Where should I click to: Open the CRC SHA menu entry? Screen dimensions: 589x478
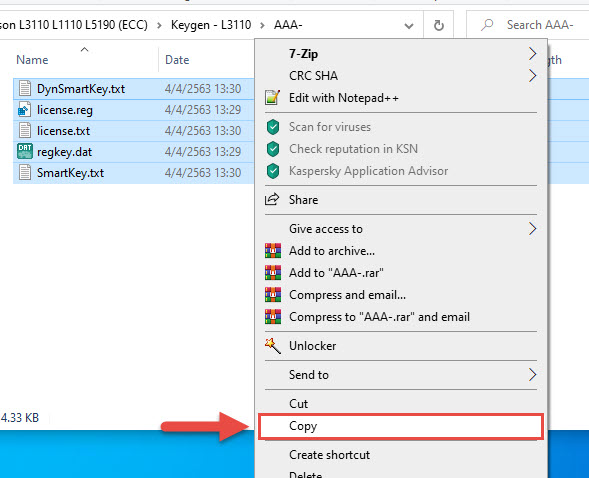coord(401,75)
